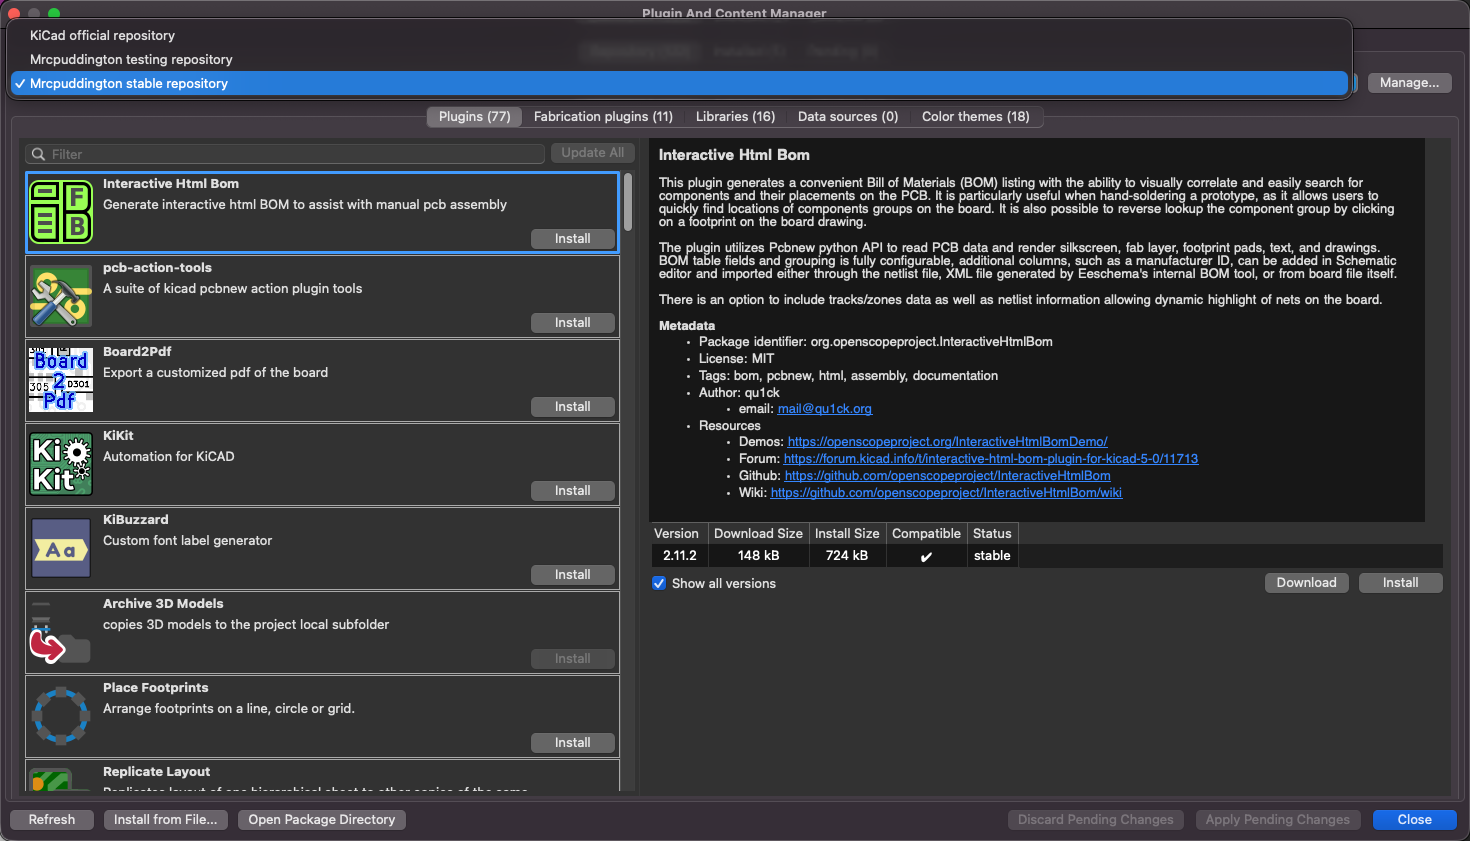Click Install button in the details panel
This screenshot has width=1470, height=841.
1400,583
